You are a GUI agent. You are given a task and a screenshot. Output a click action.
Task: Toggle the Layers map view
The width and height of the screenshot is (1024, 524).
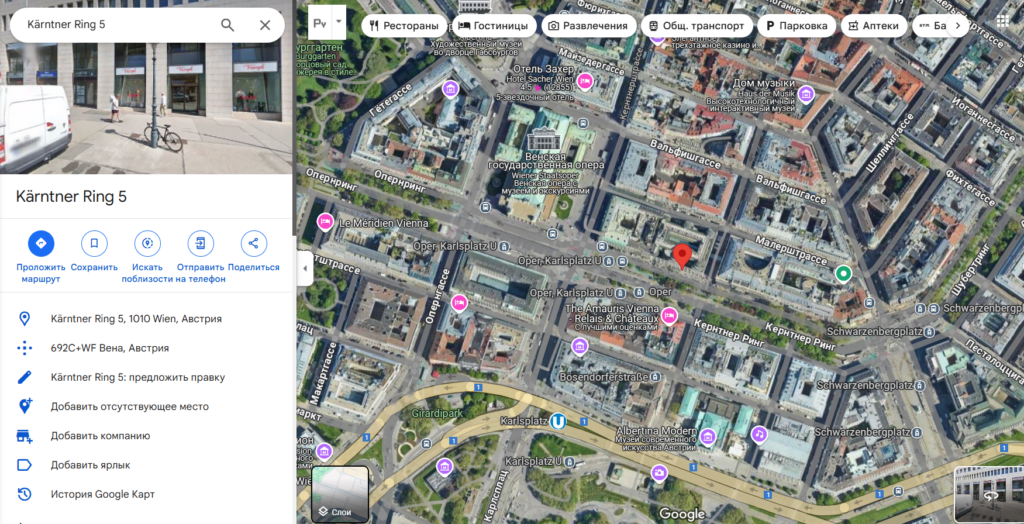click(340, 494)
